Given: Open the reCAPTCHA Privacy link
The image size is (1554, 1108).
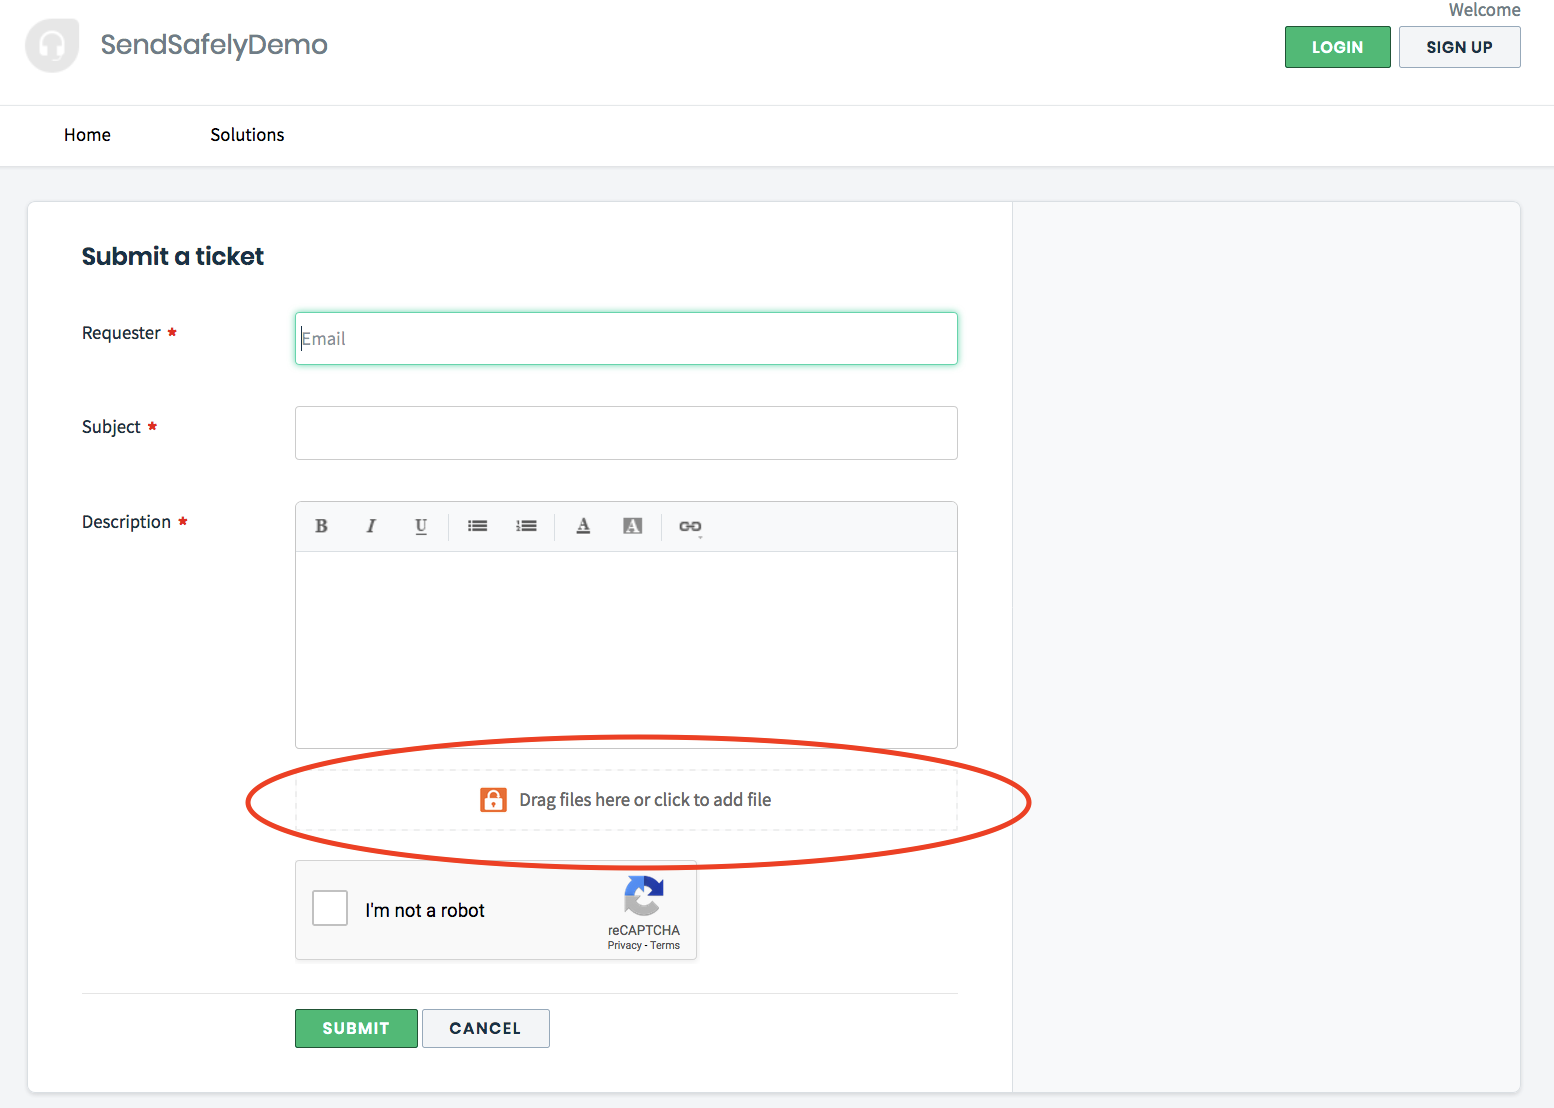Looking at the screenshot, I should (x=624, y=946).
